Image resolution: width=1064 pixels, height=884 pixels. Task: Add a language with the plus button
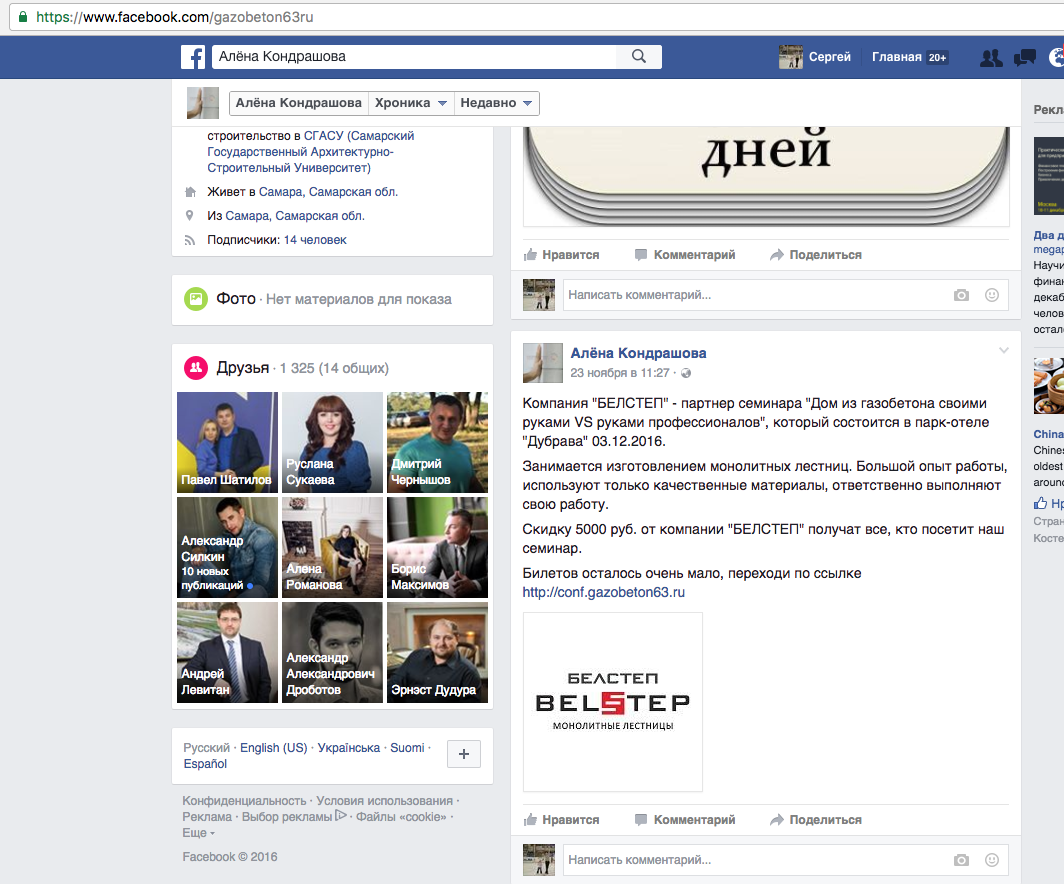click(464, 755)
